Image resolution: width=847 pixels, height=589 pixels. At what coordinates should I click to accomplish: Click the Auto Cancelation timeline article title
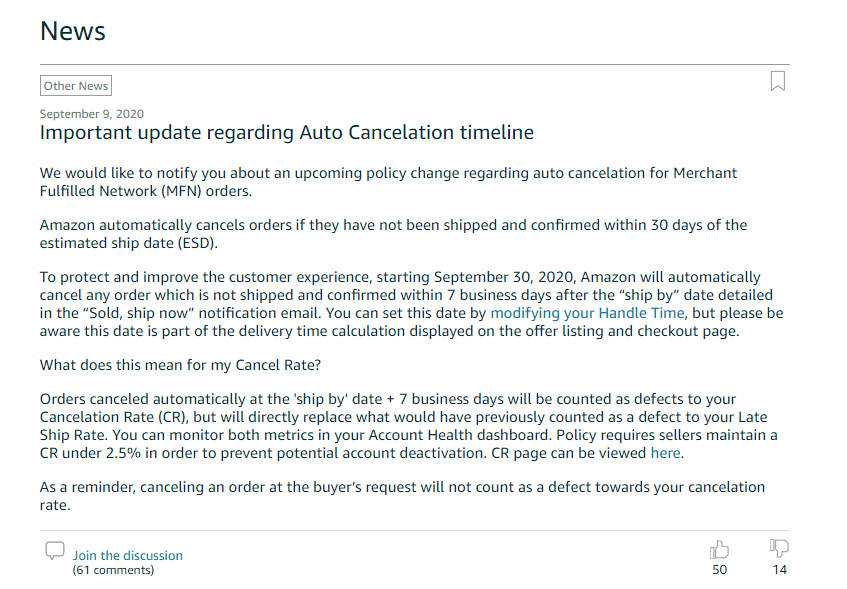pos(287,132)
